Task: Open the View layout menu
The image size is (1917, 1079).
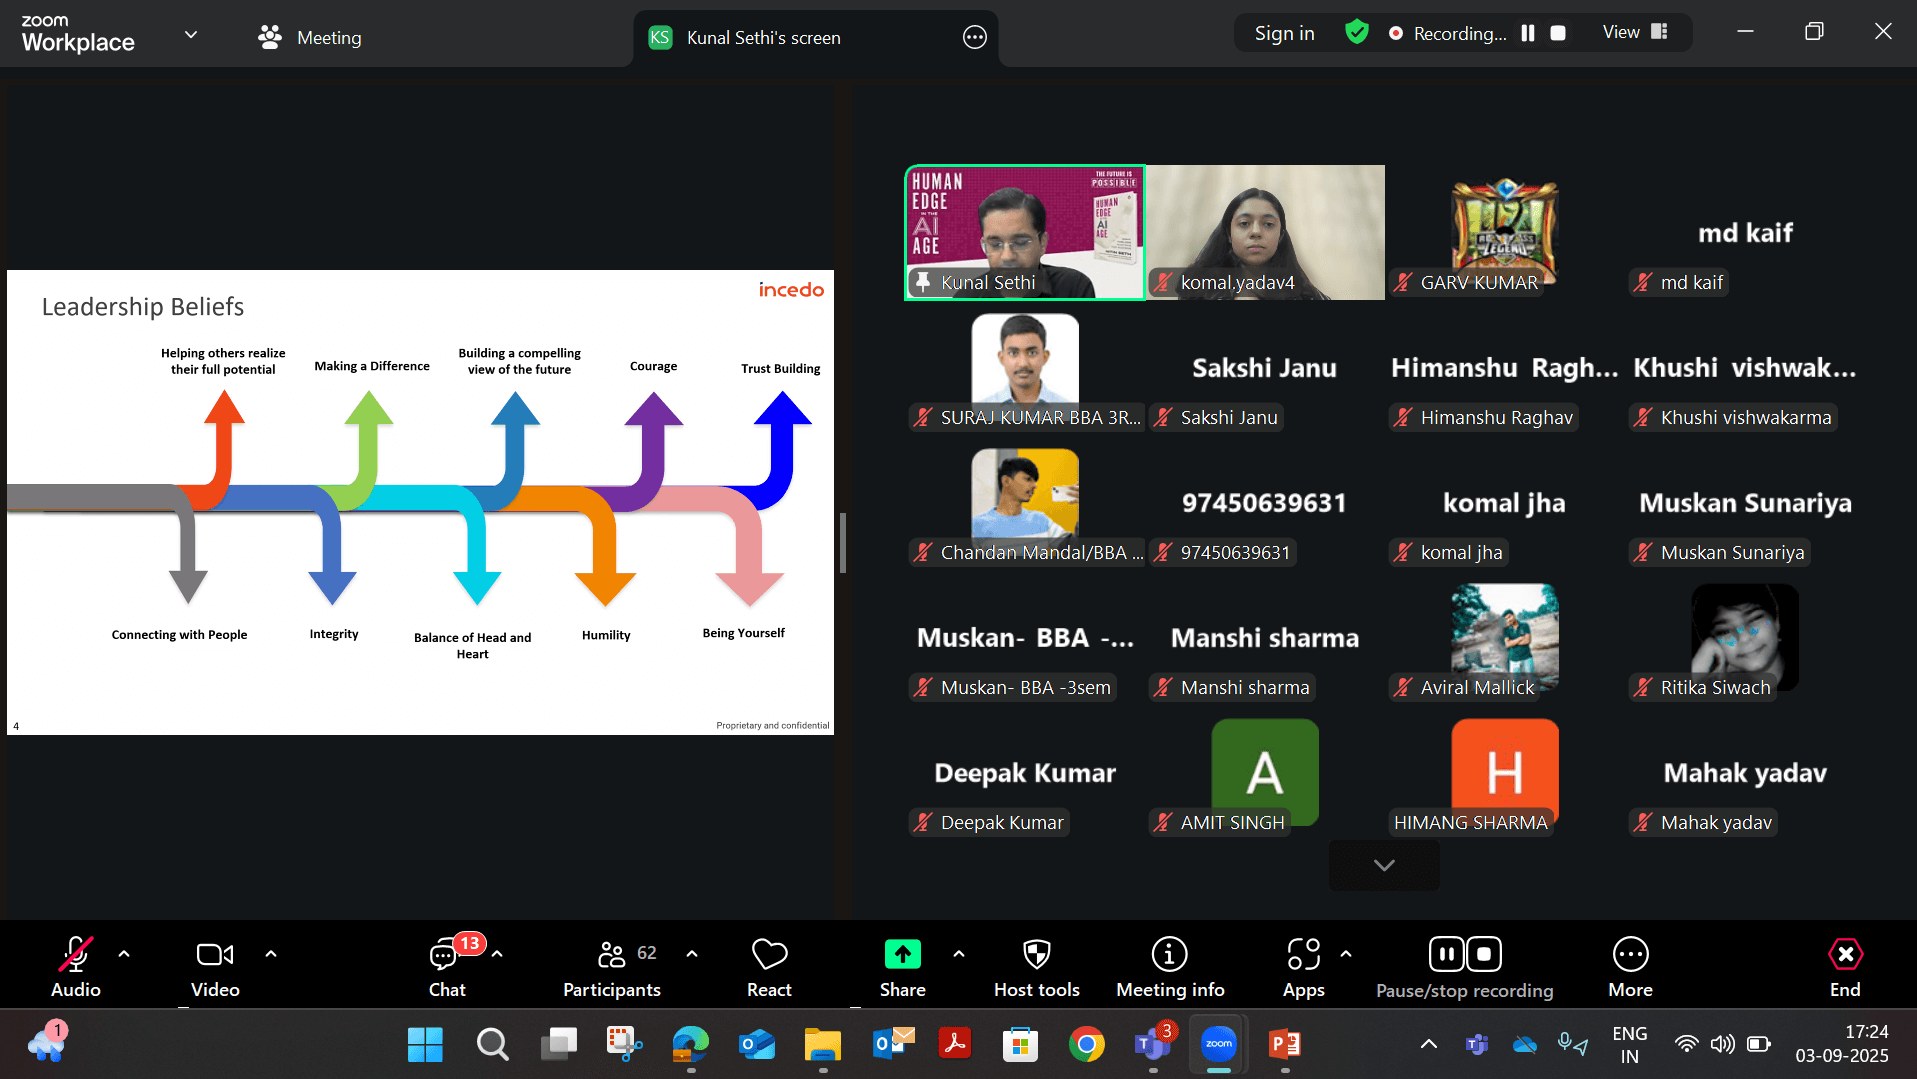Action: coord(1634,32)
